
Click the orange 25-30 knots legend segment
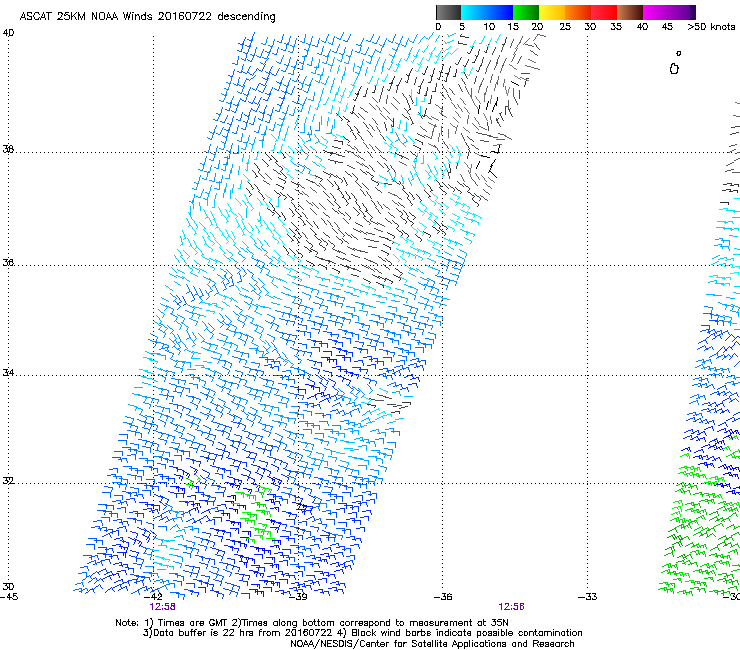[578, 12]
